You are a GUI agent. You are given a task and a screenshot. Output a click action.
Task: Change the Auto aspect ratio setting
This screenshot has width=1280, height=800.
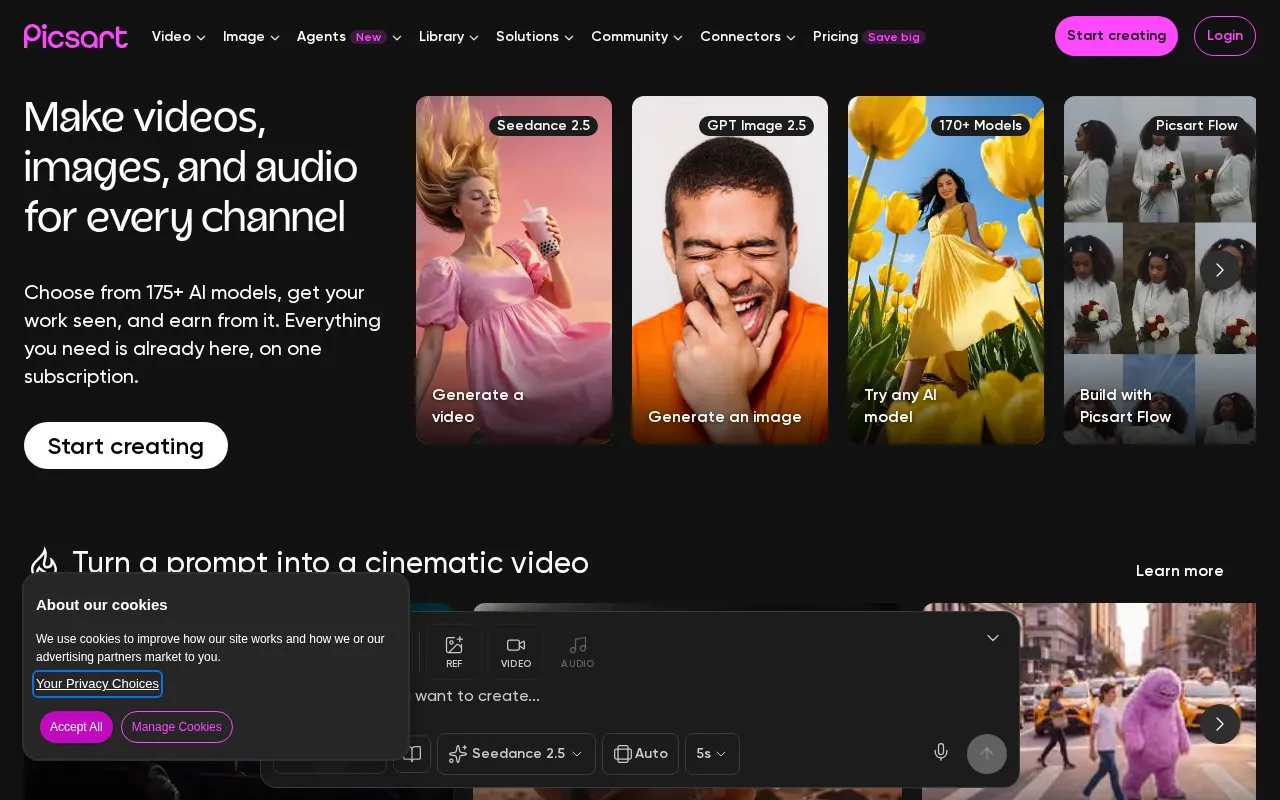click(x=640, y=753)
